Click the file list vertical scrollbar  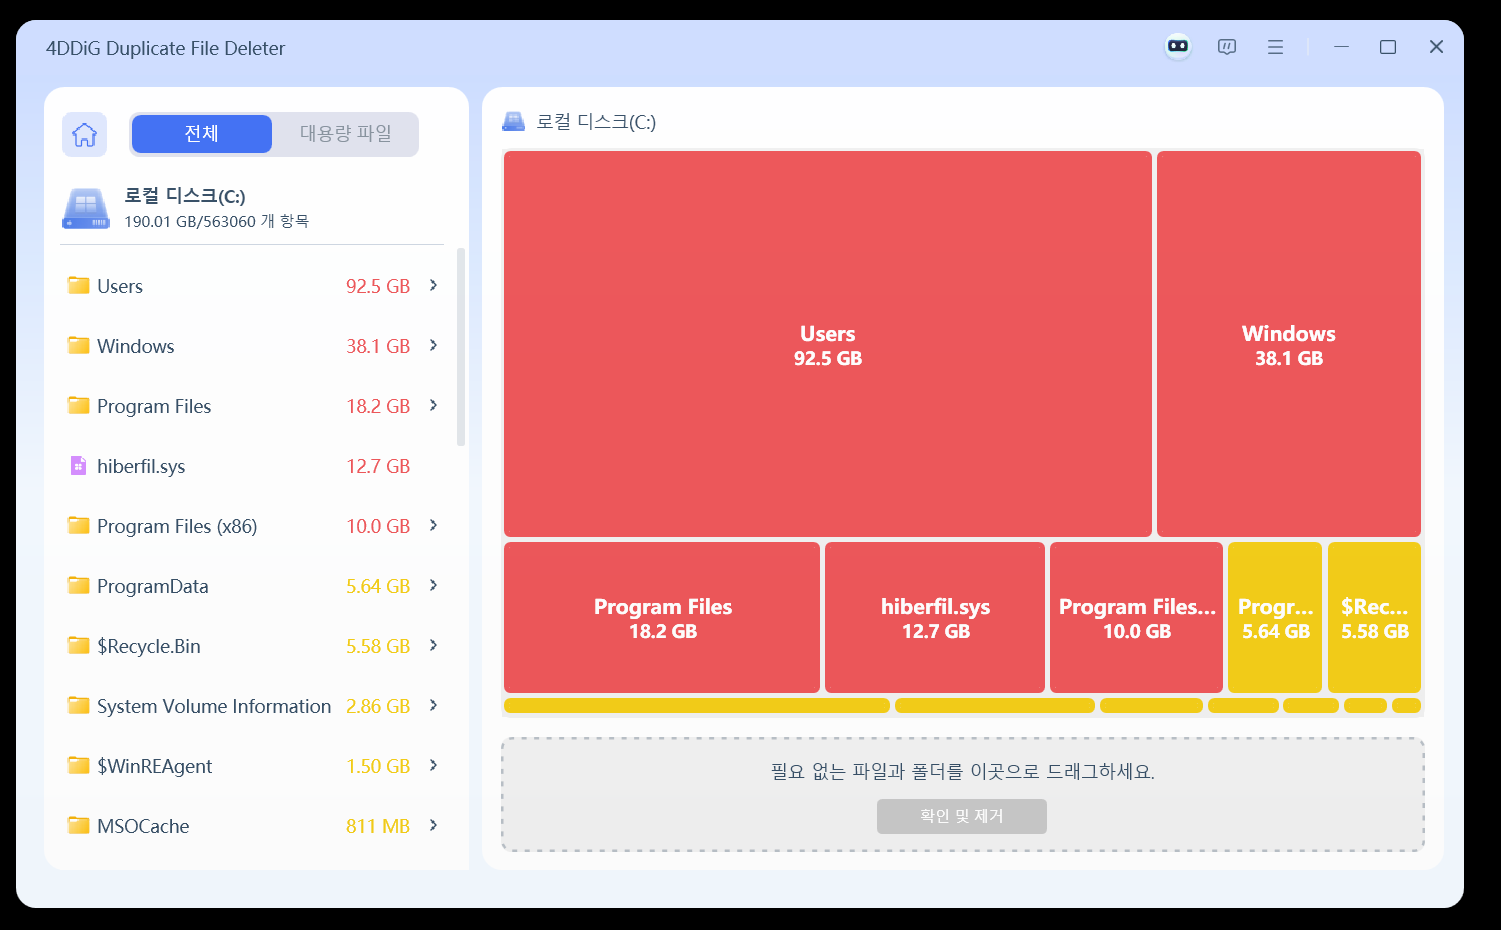461,347
